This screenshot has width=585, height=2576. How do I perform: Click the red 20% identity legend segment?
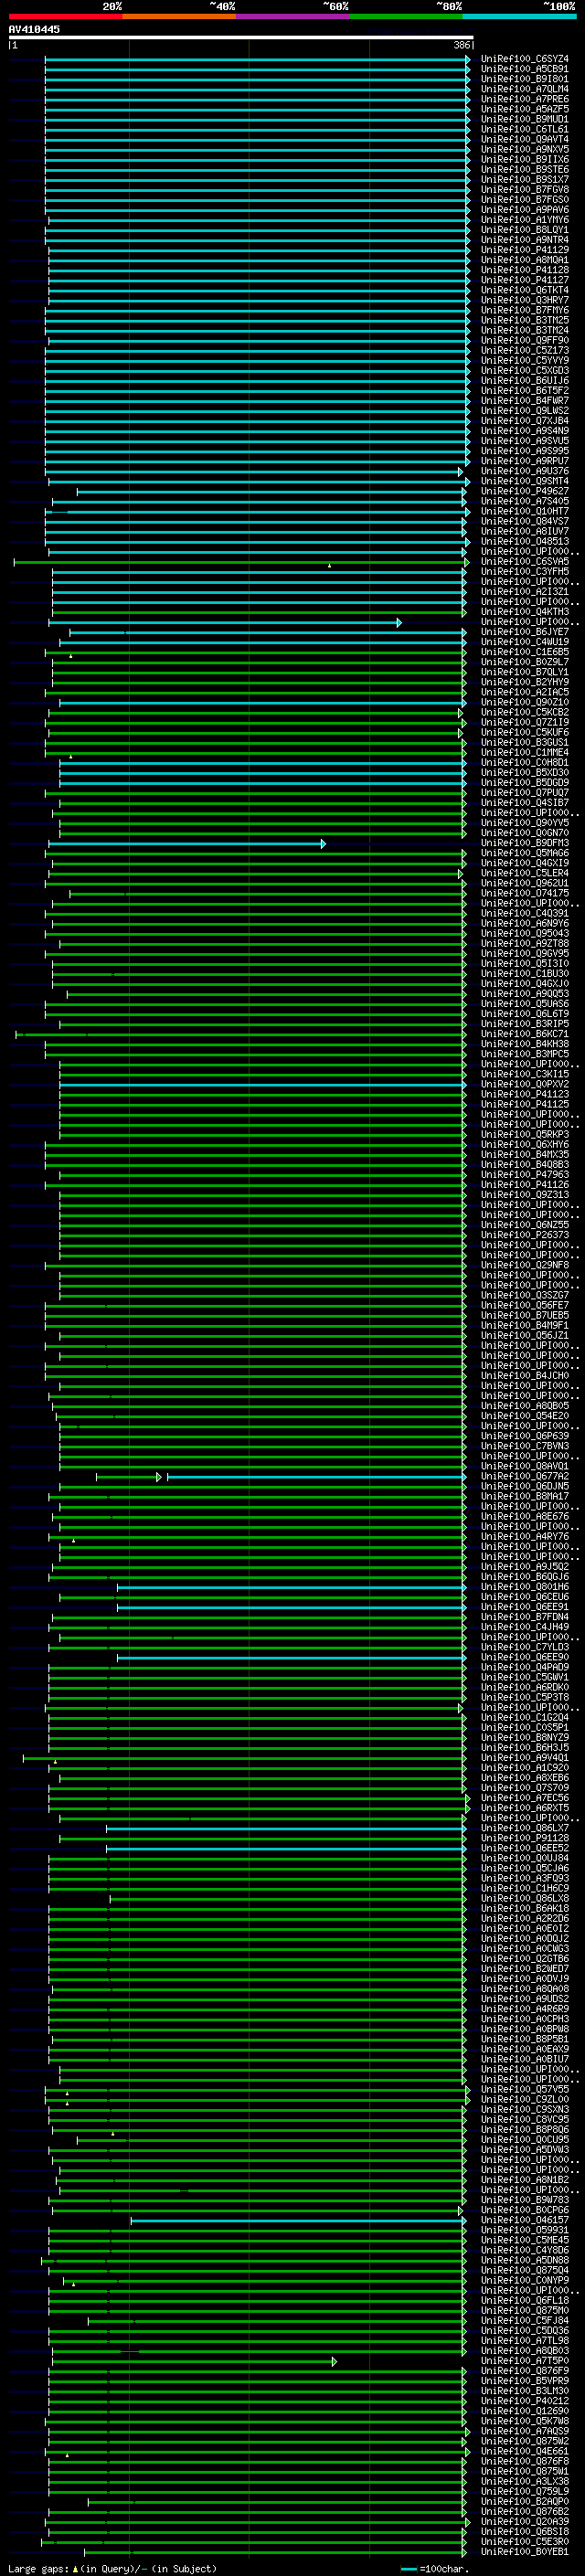[x=66, y=16]
